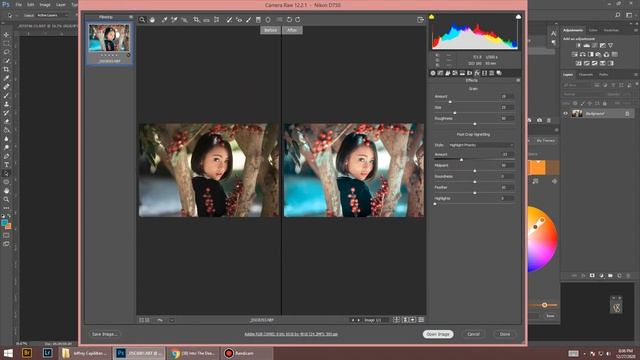Click Photoshop search magnifier icon
640x360 pixels.
click(618, 15)
